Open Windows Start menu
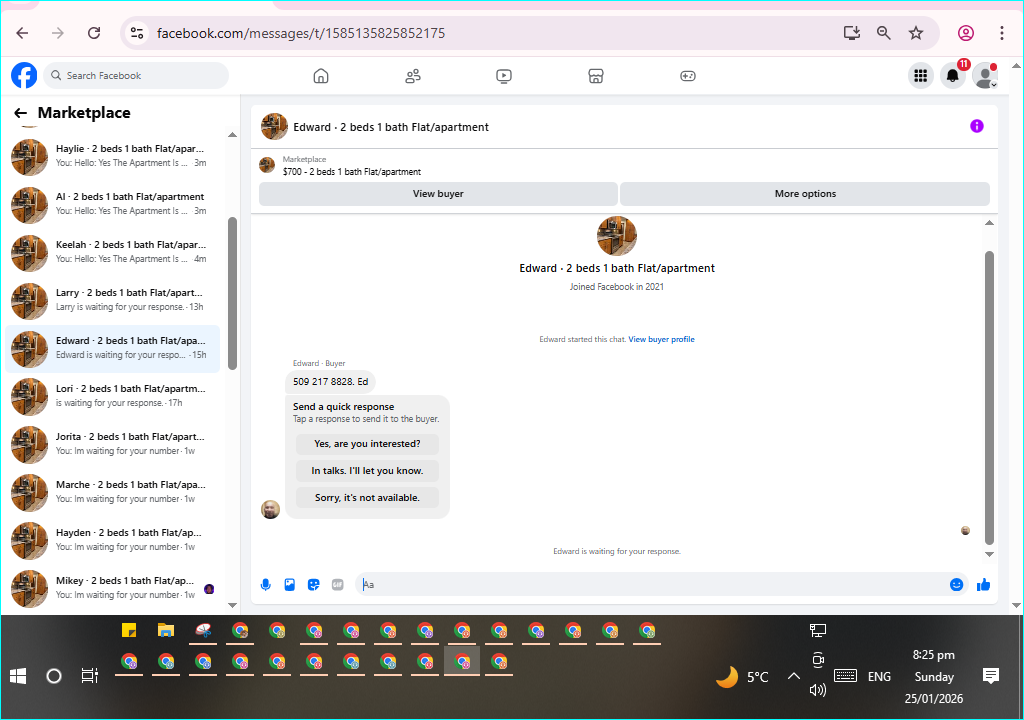This screenshot has width=1024, height=720. [x=18, y=676]
